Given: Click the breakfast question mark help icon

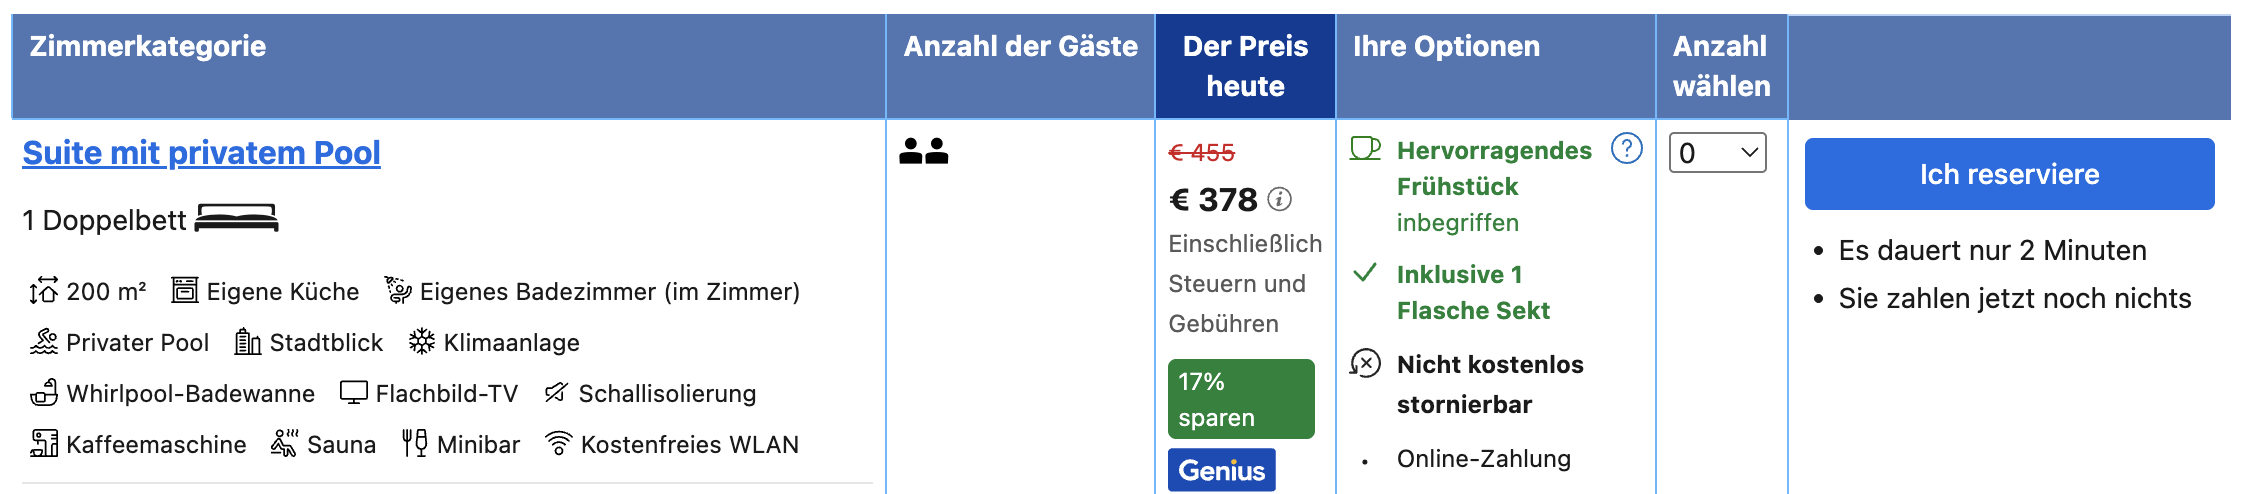Looking at the screenshot, I should pyautogui.click(x=1627, y=148).
